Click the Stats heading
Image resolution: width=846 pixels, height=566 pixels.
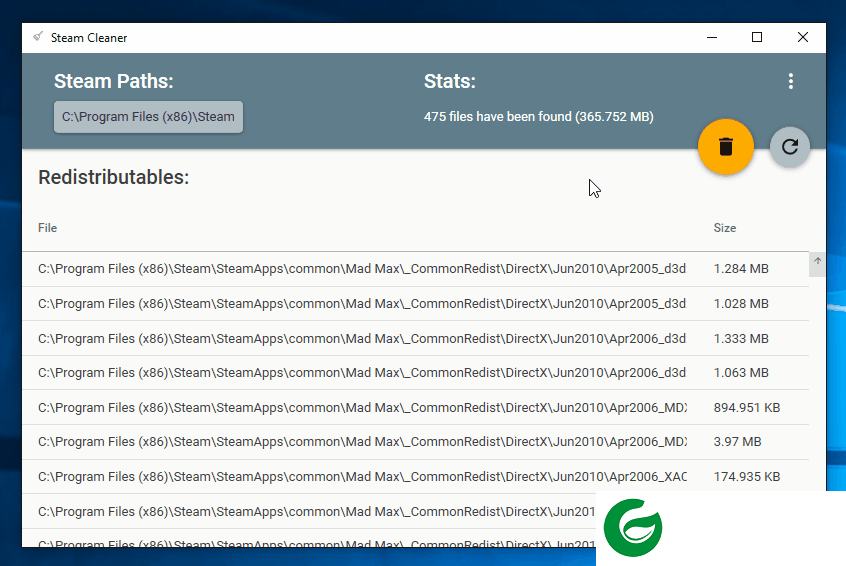(449, 81)
